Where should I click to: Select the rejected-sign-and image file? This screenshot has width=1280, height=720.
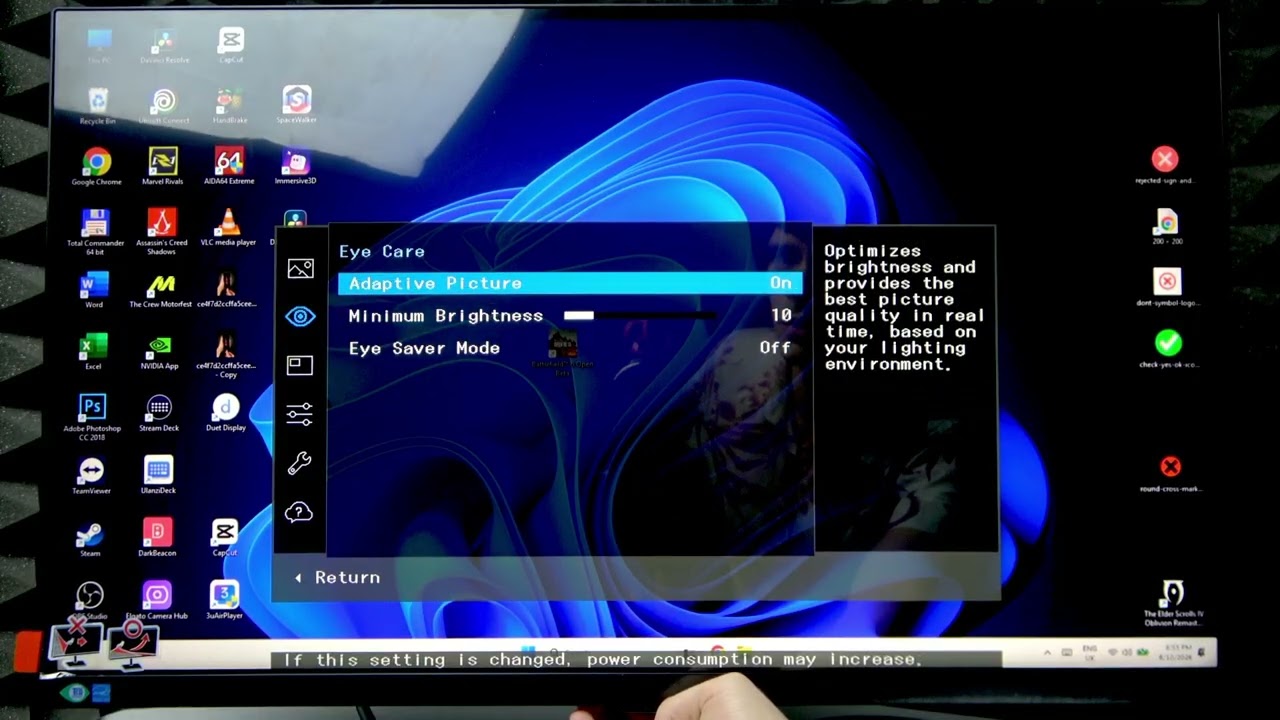tap(1164, 166)
